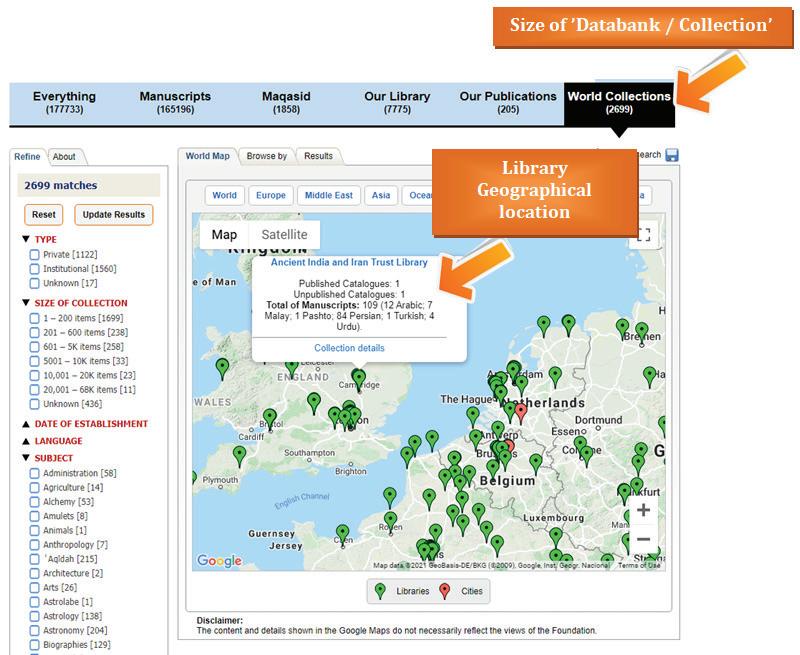Click the World region button
800x655 pixels.
click(224, 195)
